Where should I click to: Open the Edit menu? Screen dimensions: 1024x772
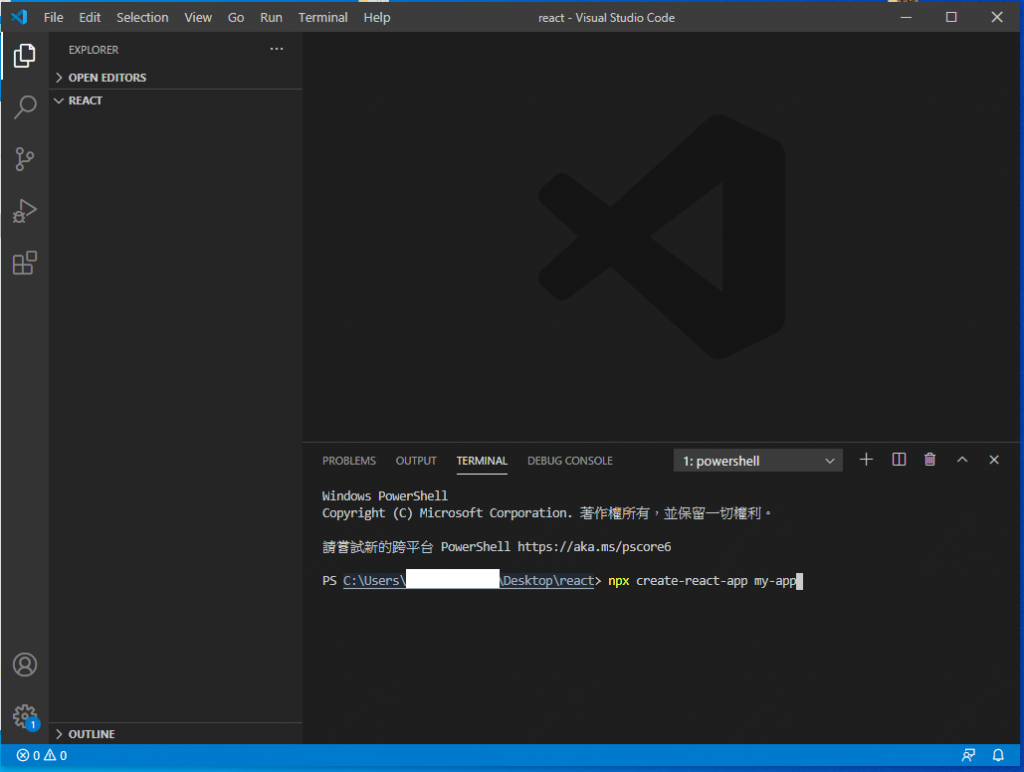[89, 18]
